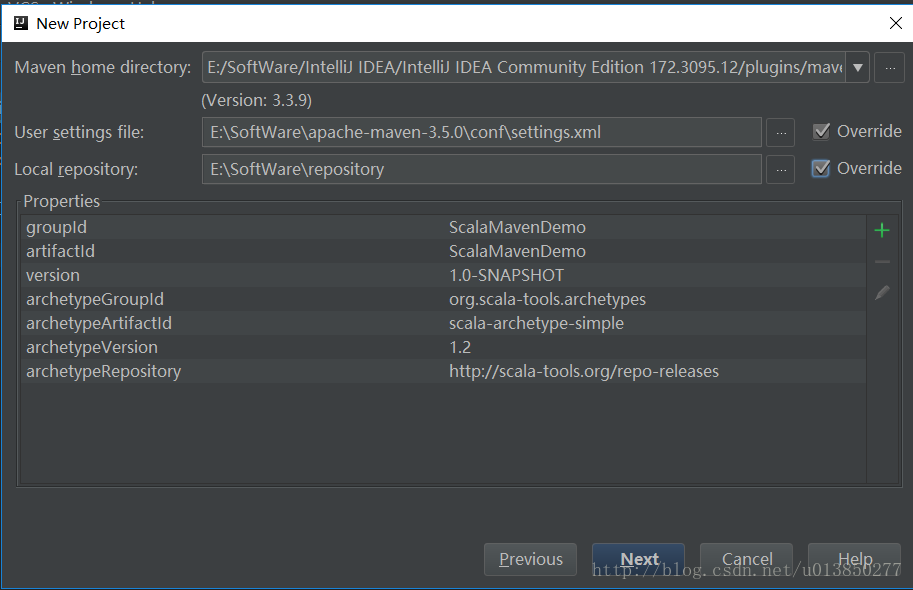Click the green plus add property icon

(x=882, y=231)
